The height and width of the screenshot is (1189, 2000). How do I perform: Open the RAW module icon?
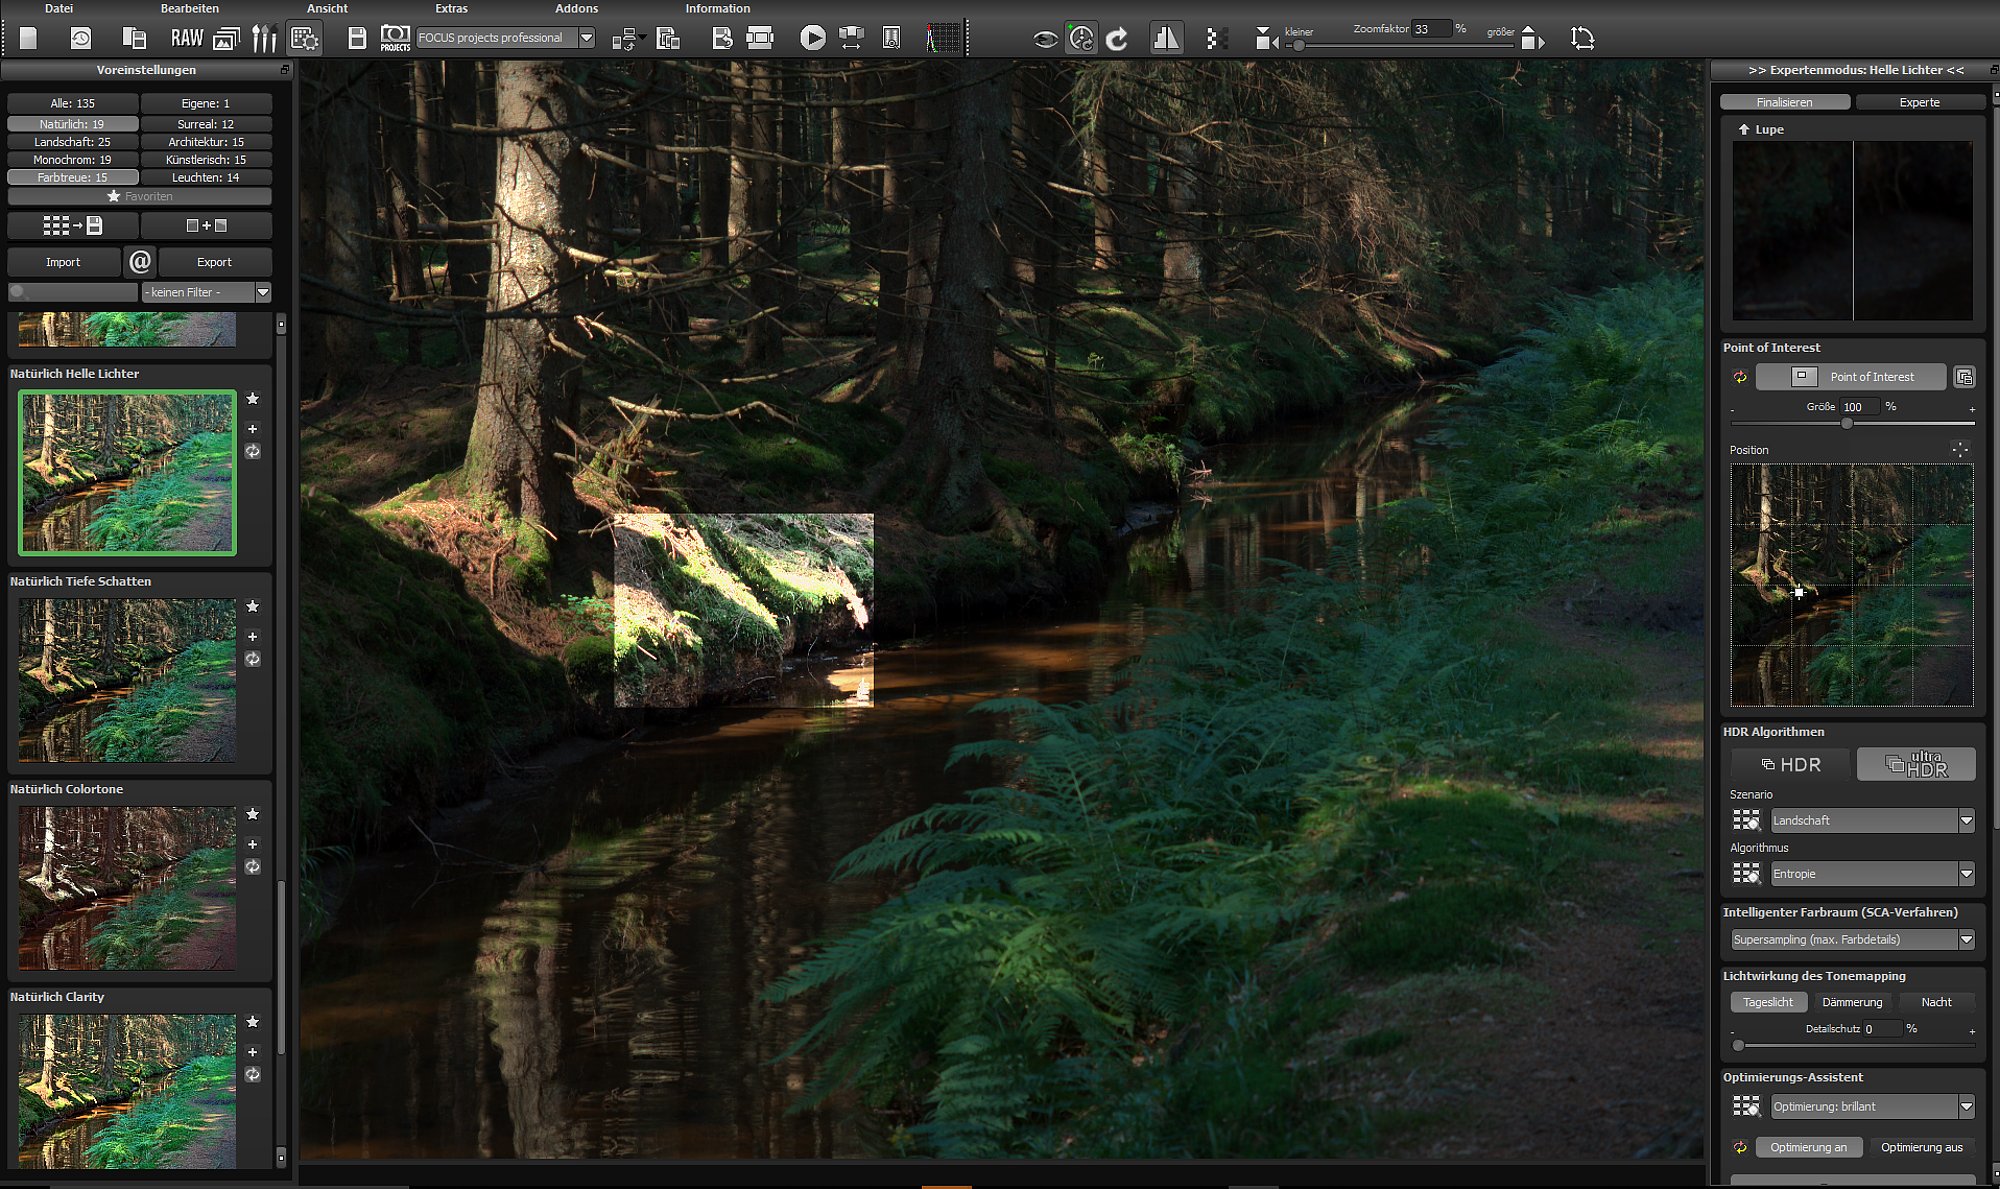(187, 38)
